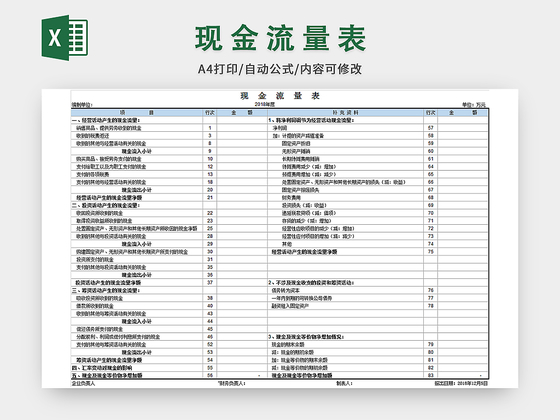Select row 投资所支付的现金
Image resolution: width=560 pixels, height=420 pixels.
[95, 260]
